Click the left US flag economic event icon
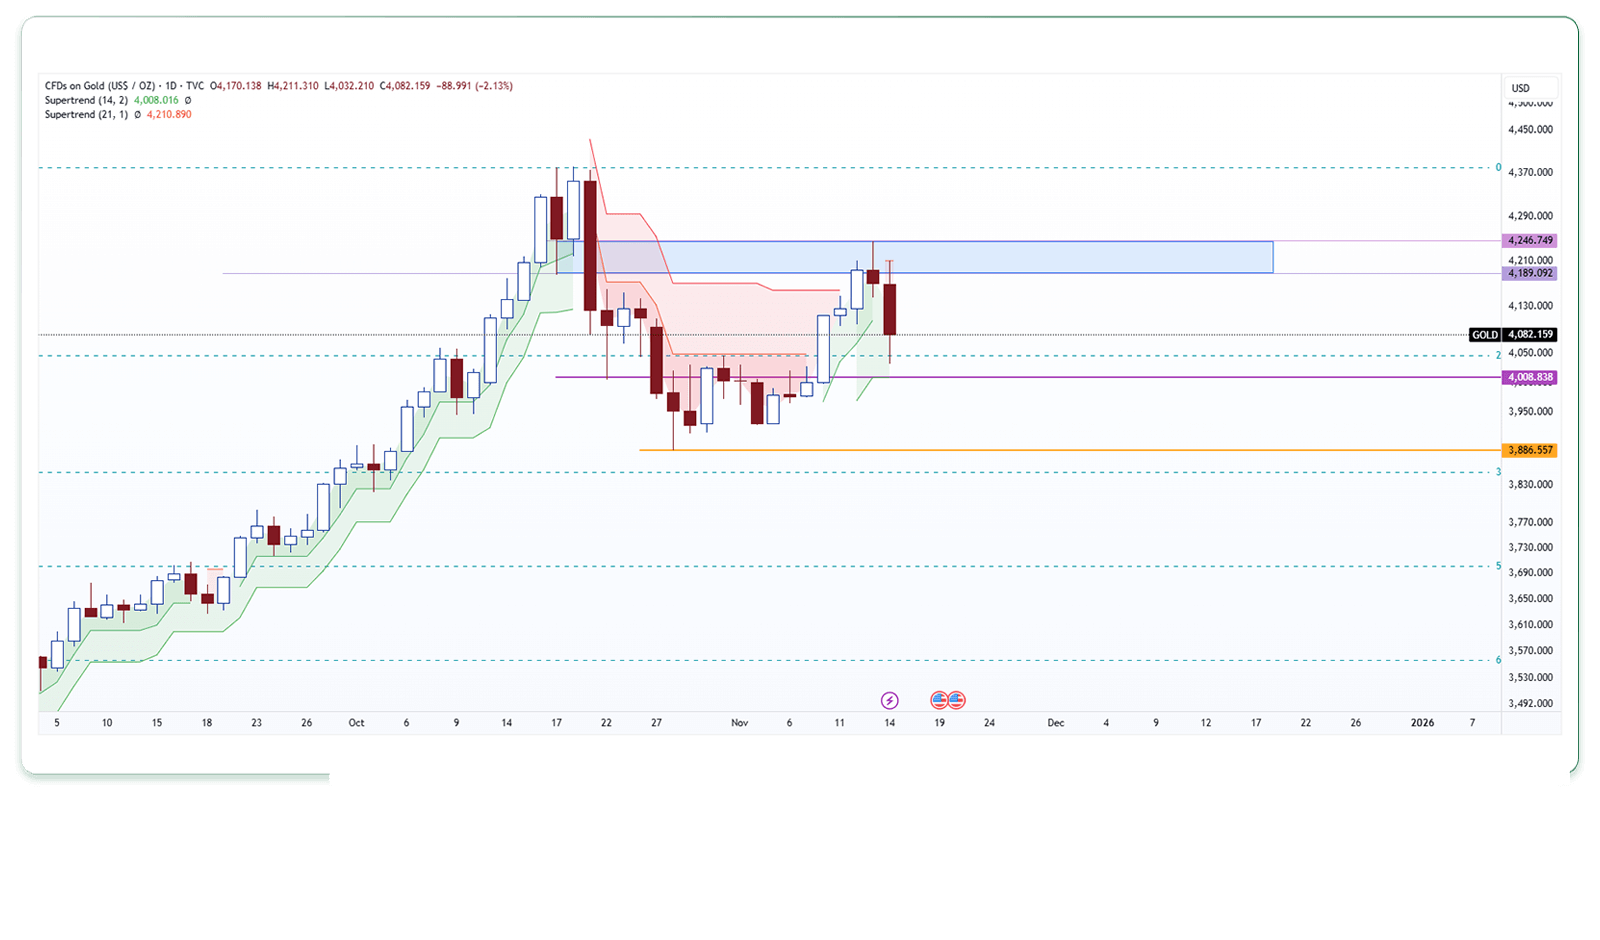 point(939,700)
